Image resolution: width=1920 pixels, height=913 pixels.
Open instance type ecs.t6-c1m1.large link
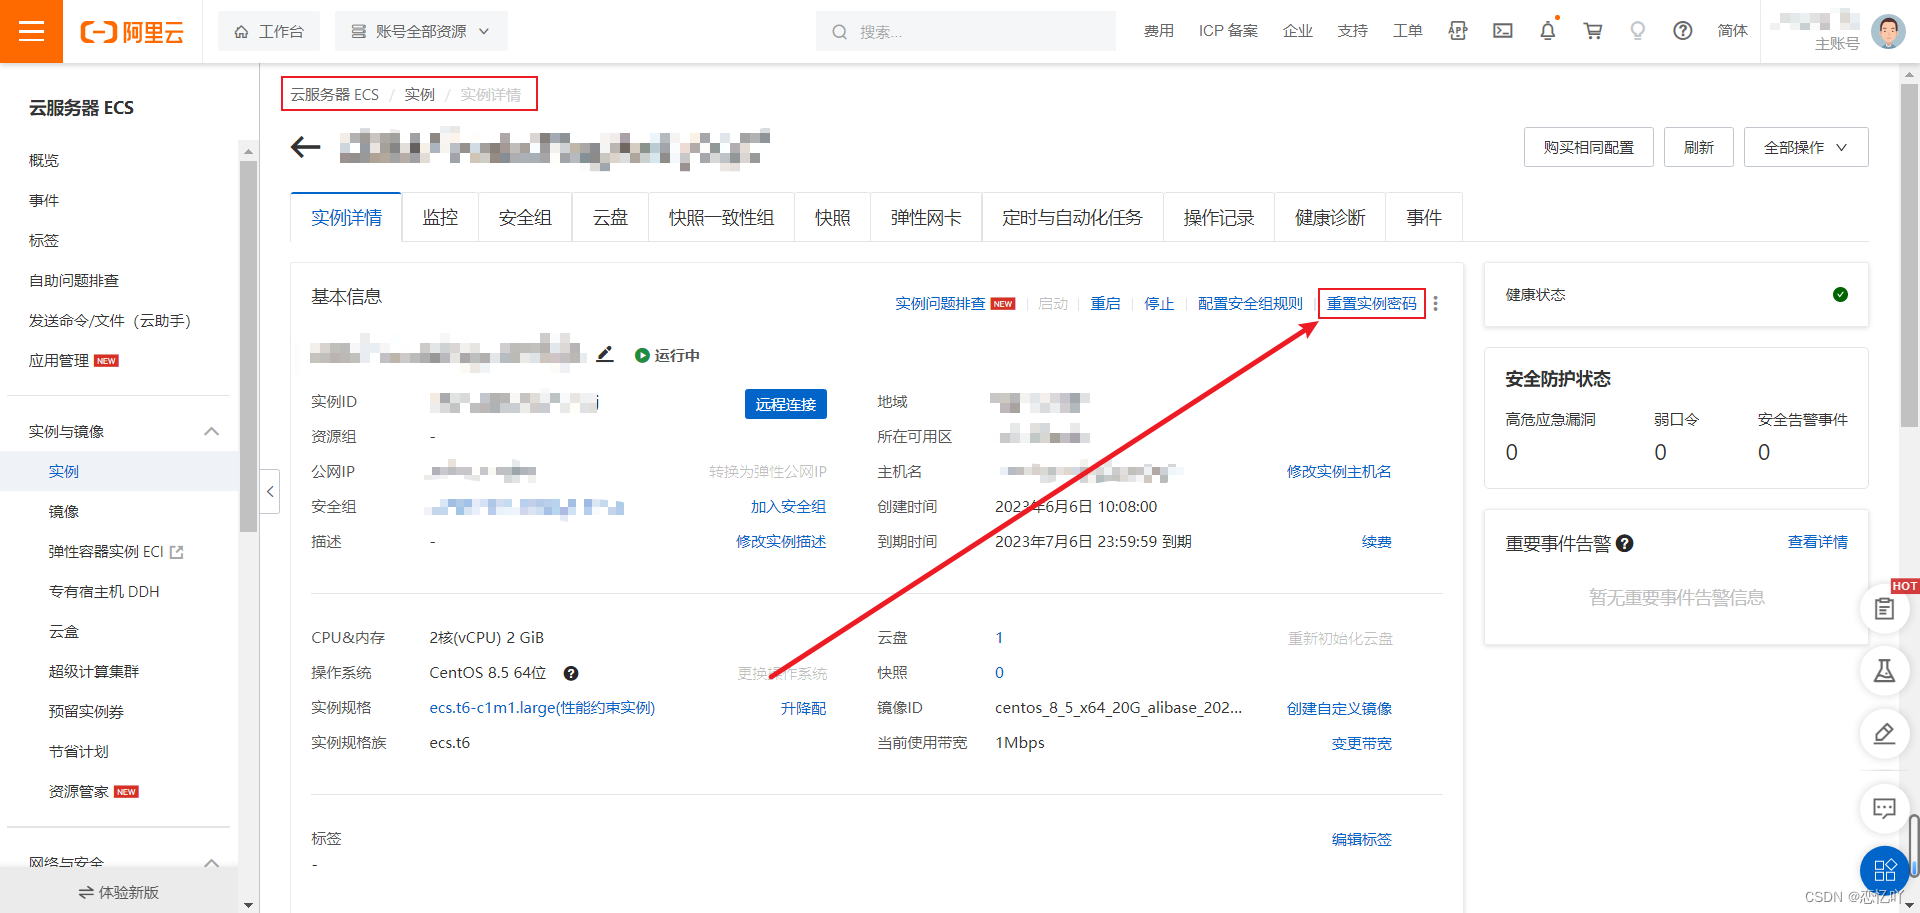click(542, 708)
